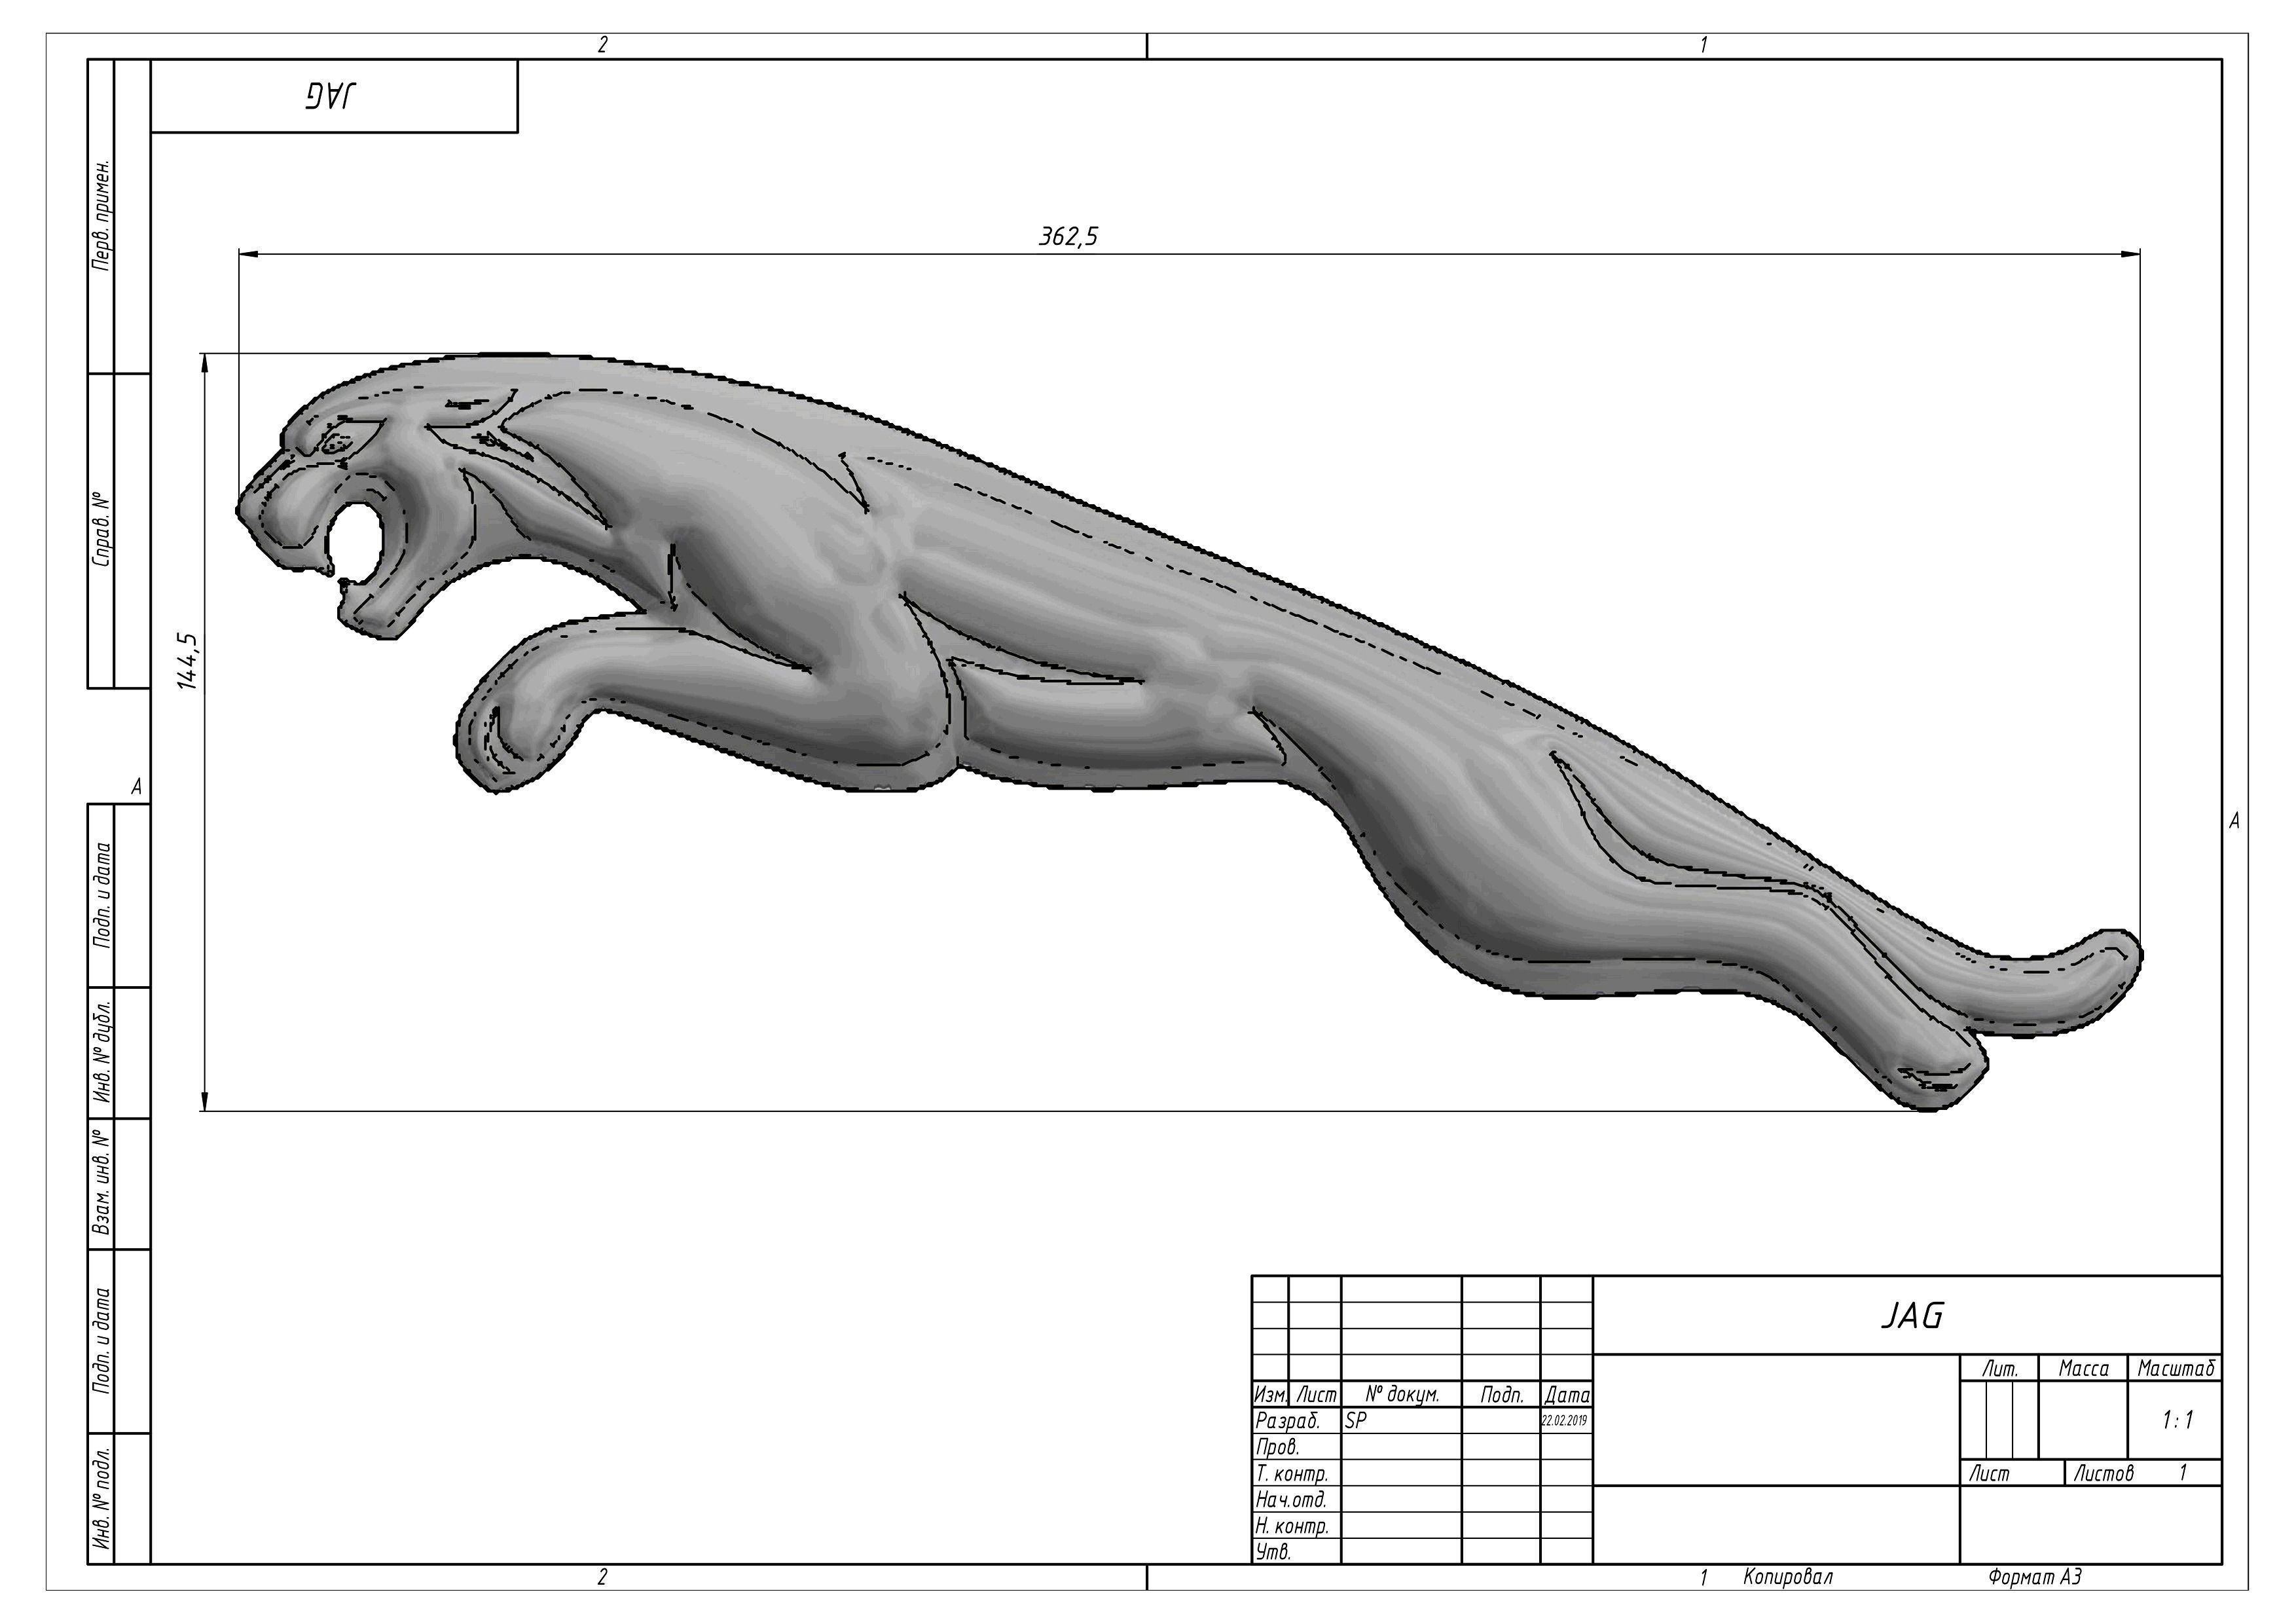This screenshot has width=2296, height=1624.
Task: Select the 362,5 length dimension value
Action: (x=1068, y=237)
